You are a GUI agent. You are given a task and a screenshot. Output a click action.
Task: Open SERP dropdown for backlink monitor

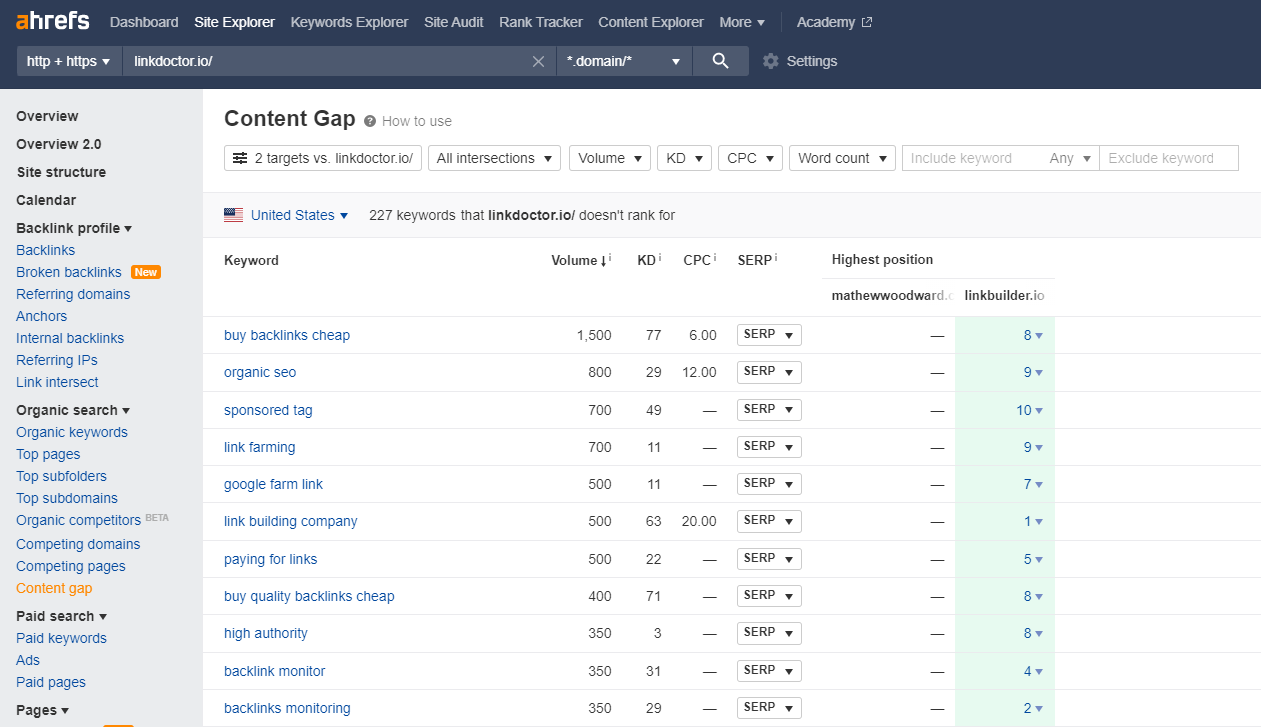tap(769, 670)
